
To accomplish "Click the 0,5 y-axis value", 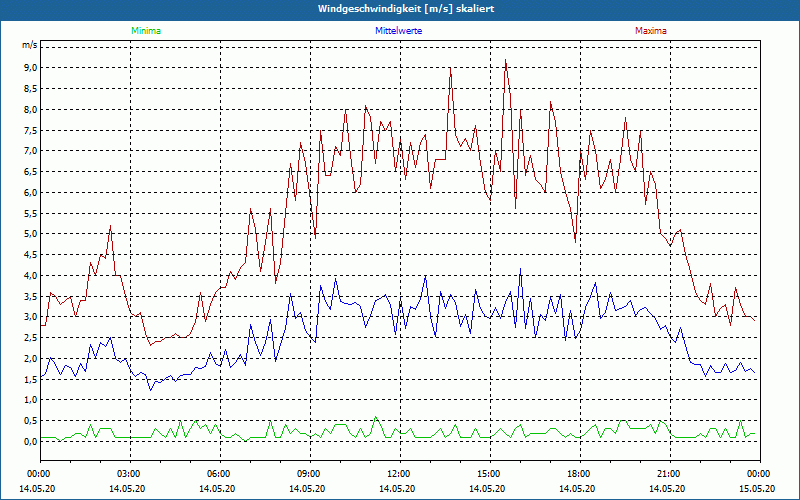I will click(x=31, y=421).
